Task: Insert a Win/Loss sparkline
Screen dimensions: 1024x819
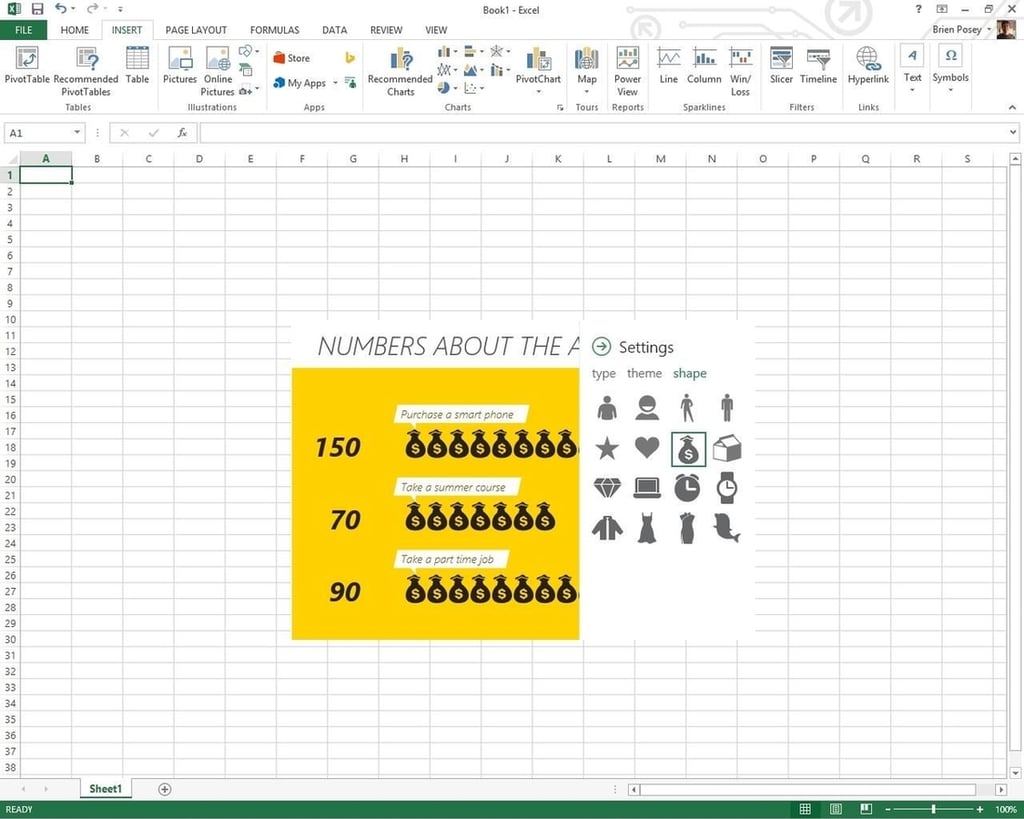Action: [740, 71]
